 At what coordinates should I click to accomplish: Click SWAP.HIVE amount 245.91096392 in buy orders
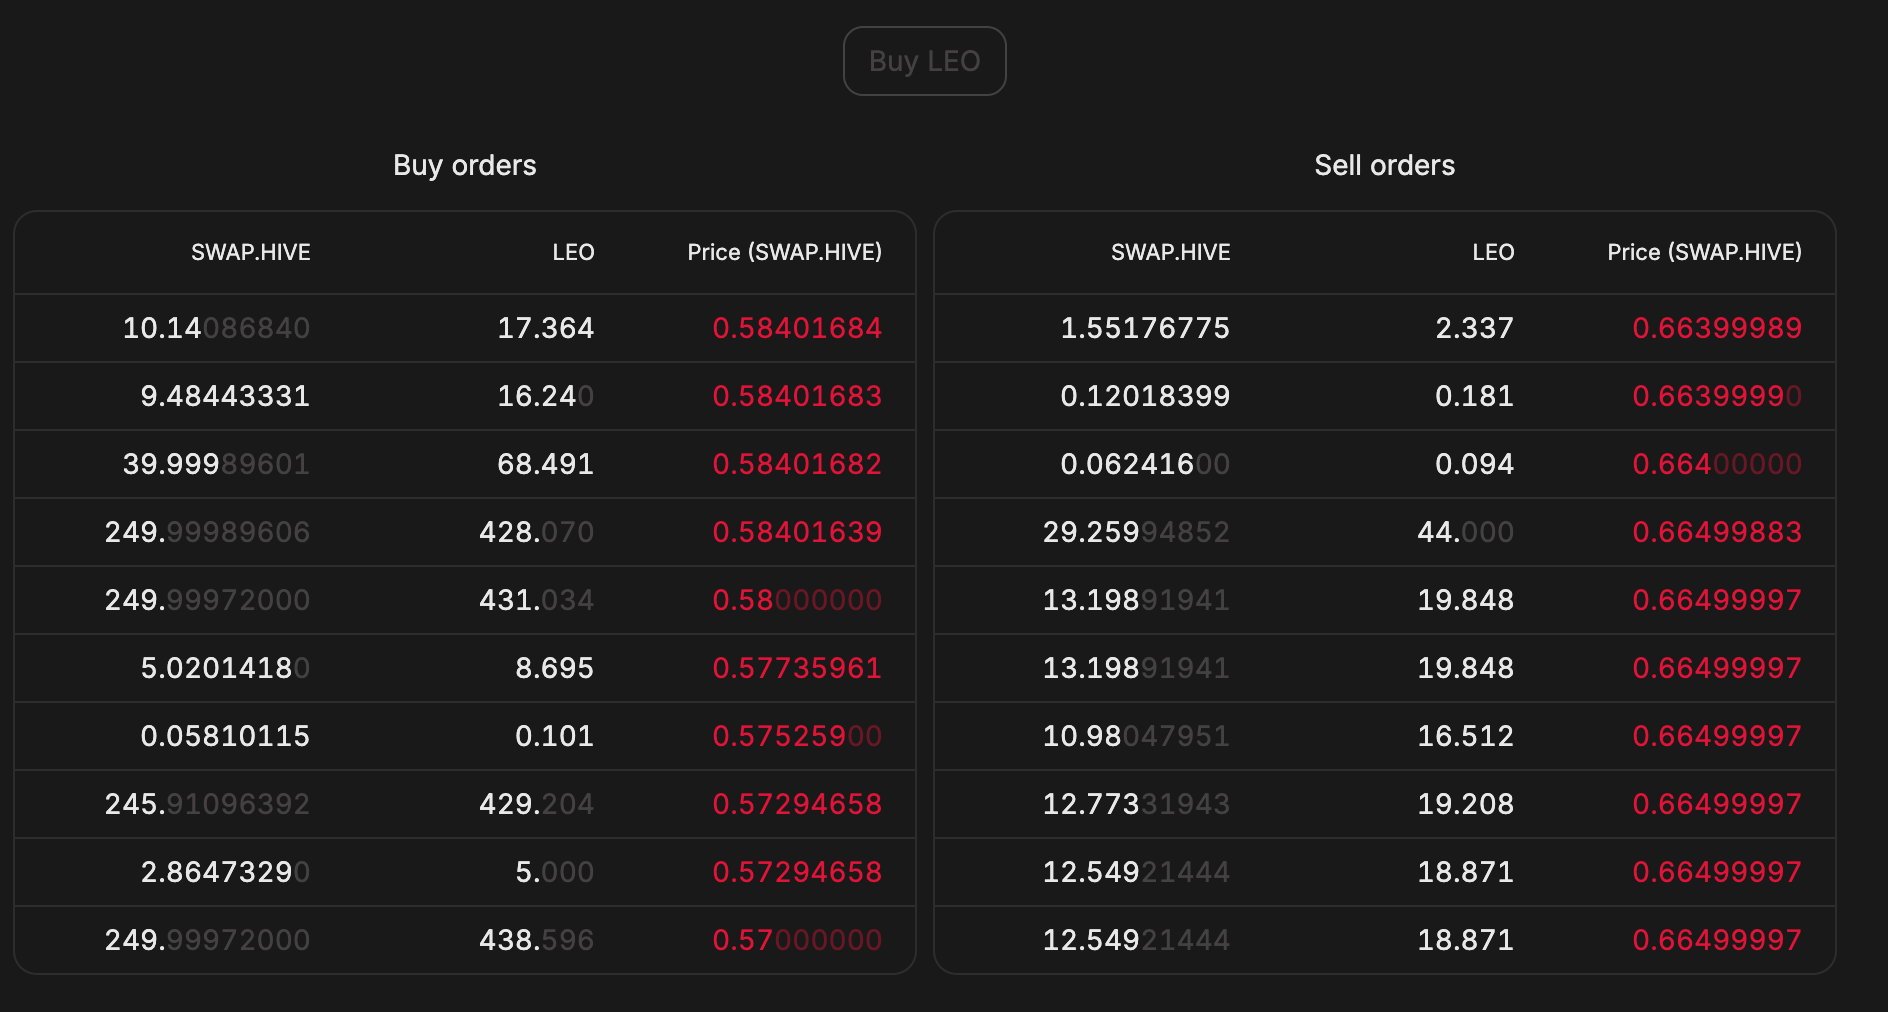[207, 804]
